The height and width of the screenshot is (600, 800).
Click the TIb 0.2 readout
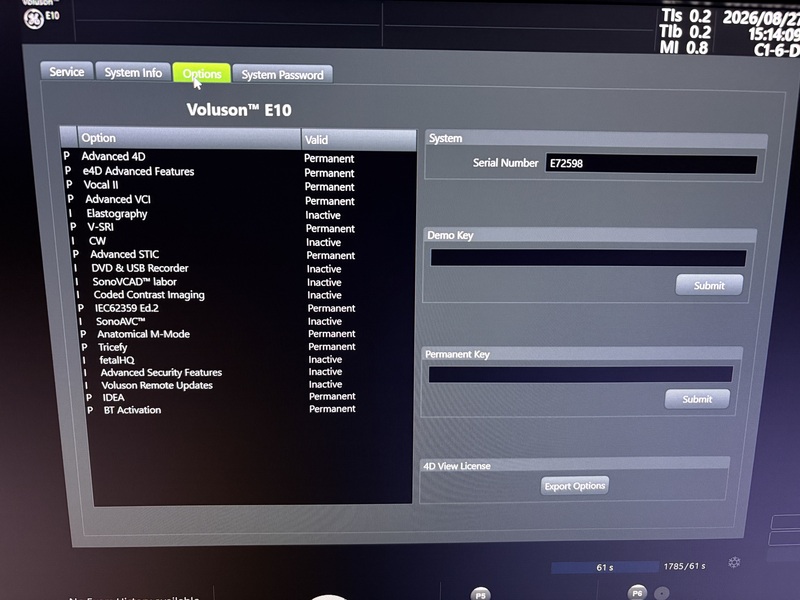pos(685,32)
